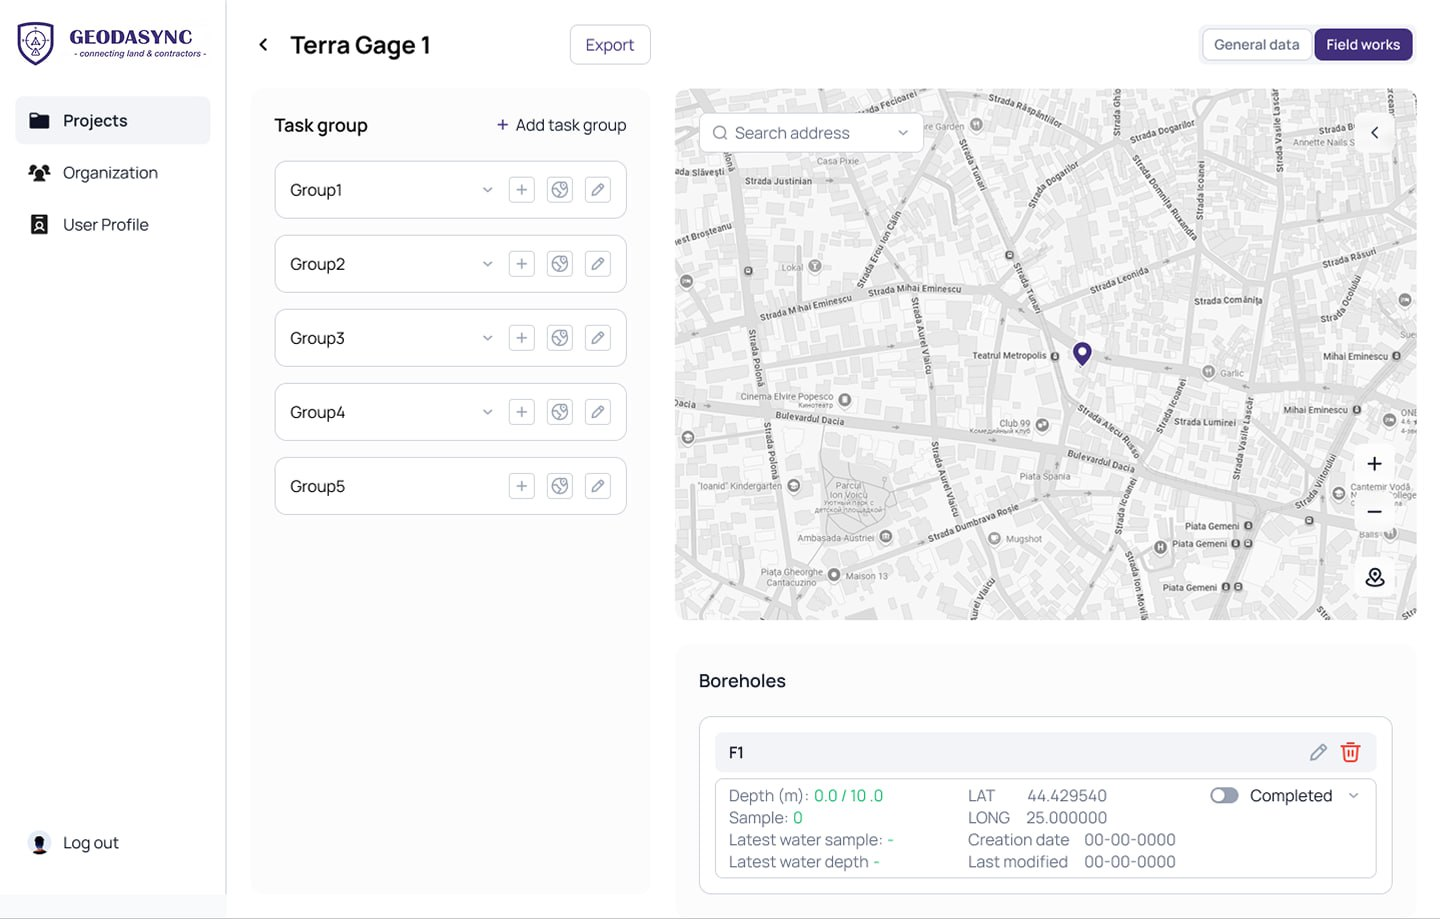Image resolution: width=1440 pixels, height=920 pixels.
Task: Click the edit pencil for Group2
Action: pyautogui.click(x=598, y=264)
